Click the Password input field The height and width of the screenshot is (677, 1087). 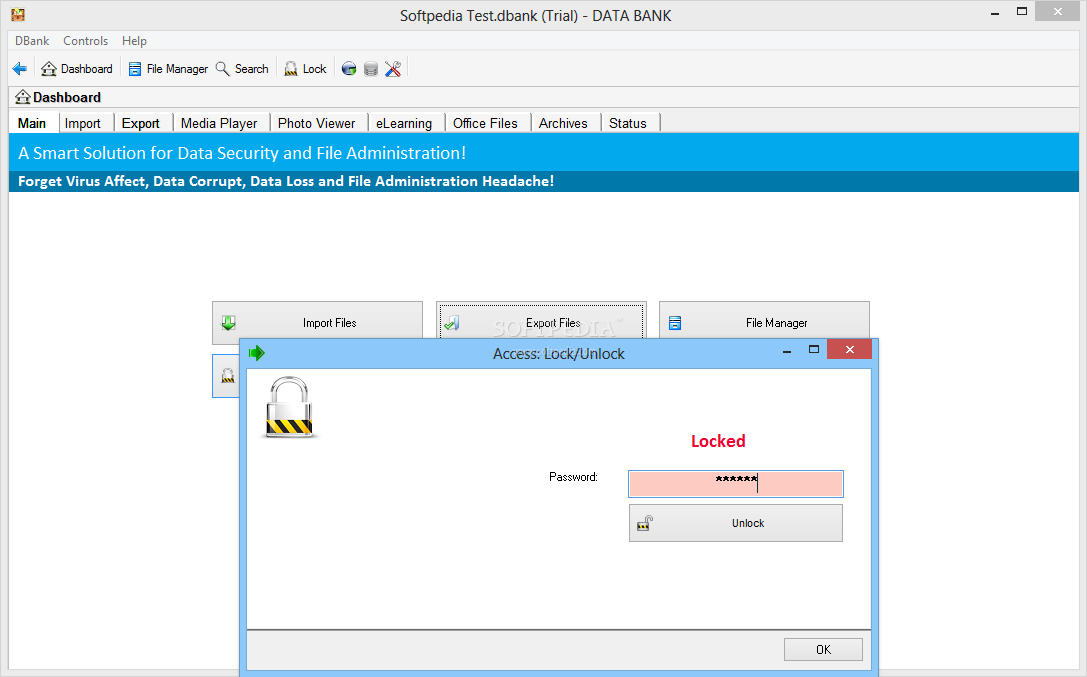point(736,484)
